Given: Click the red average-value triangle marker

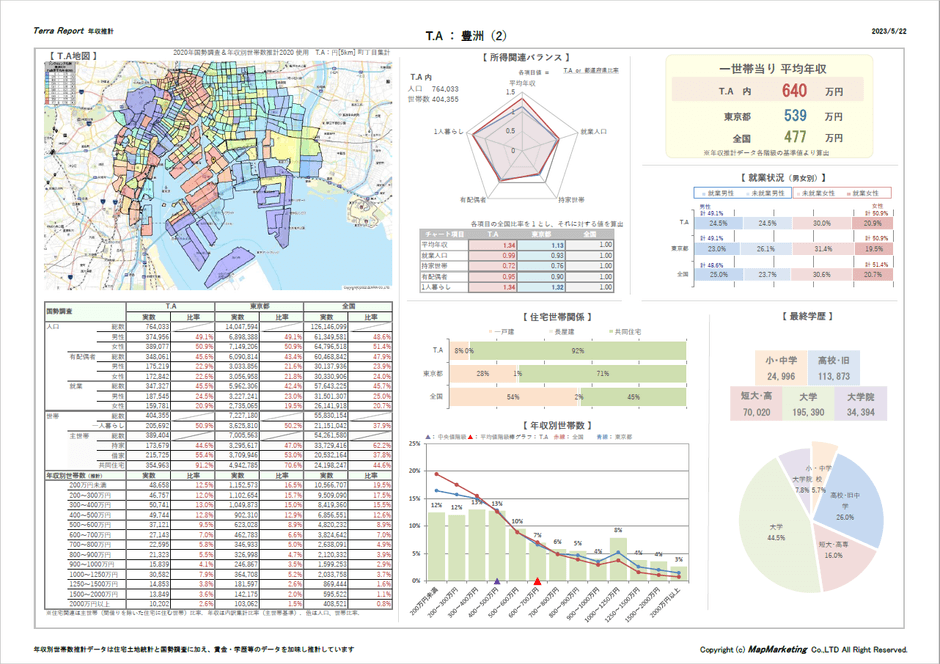Looking at the screenshot, I should [x=538, y=581].
